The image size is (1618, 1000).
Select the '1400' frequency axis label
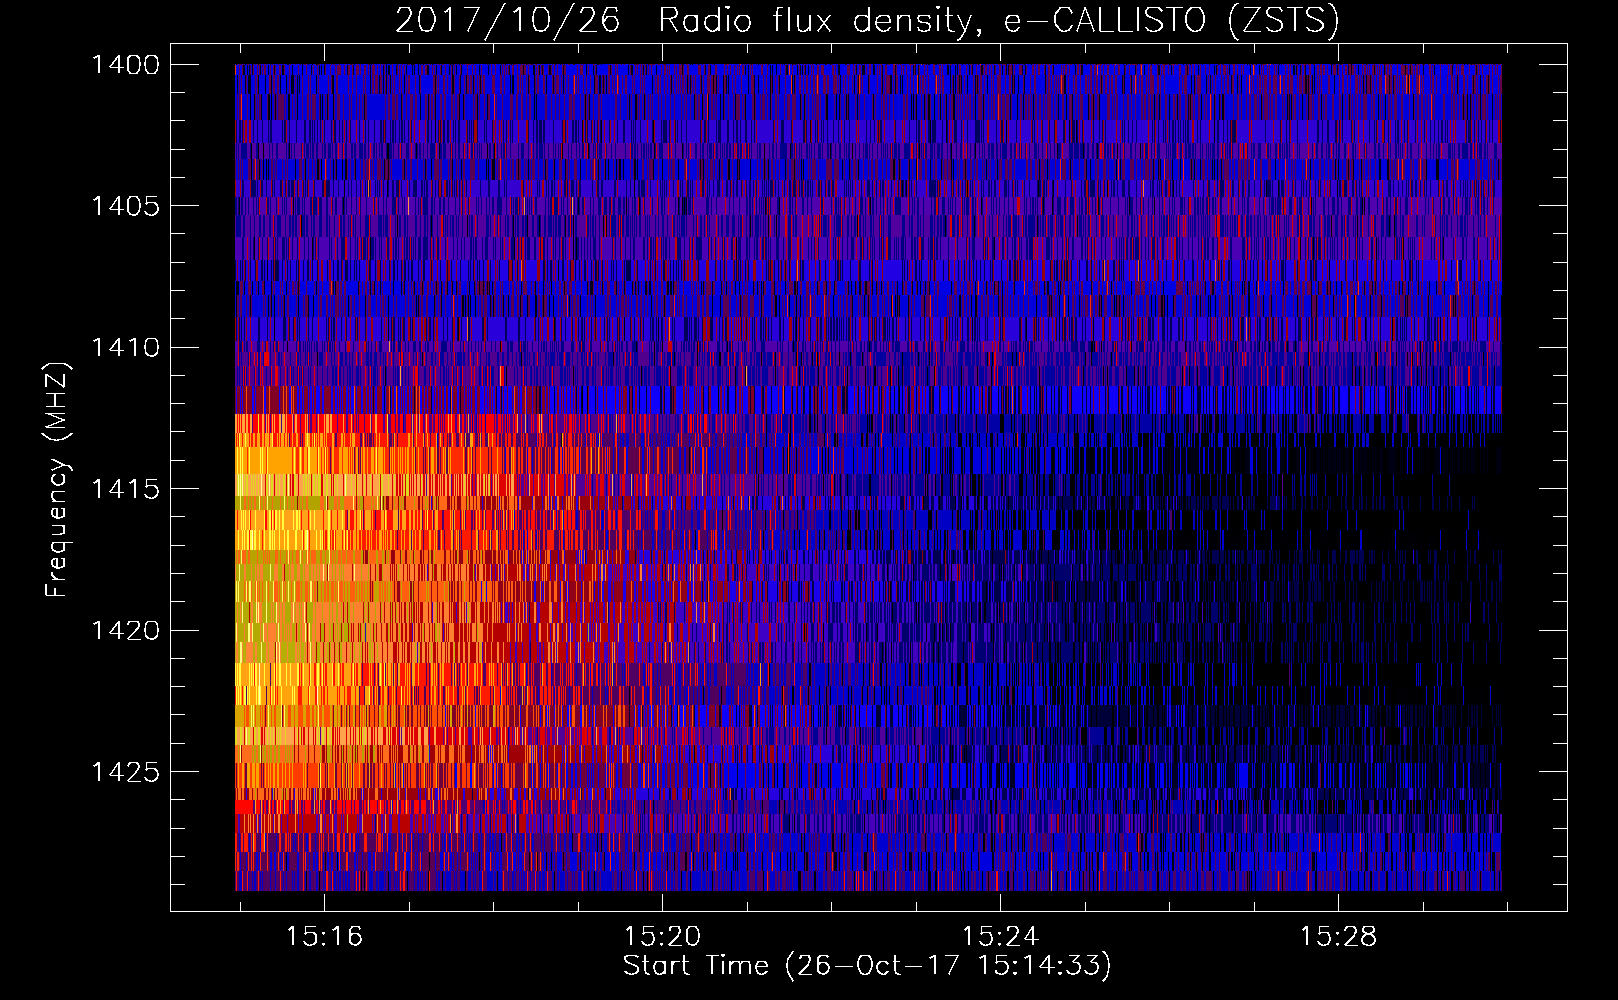(x=125, y=65)
